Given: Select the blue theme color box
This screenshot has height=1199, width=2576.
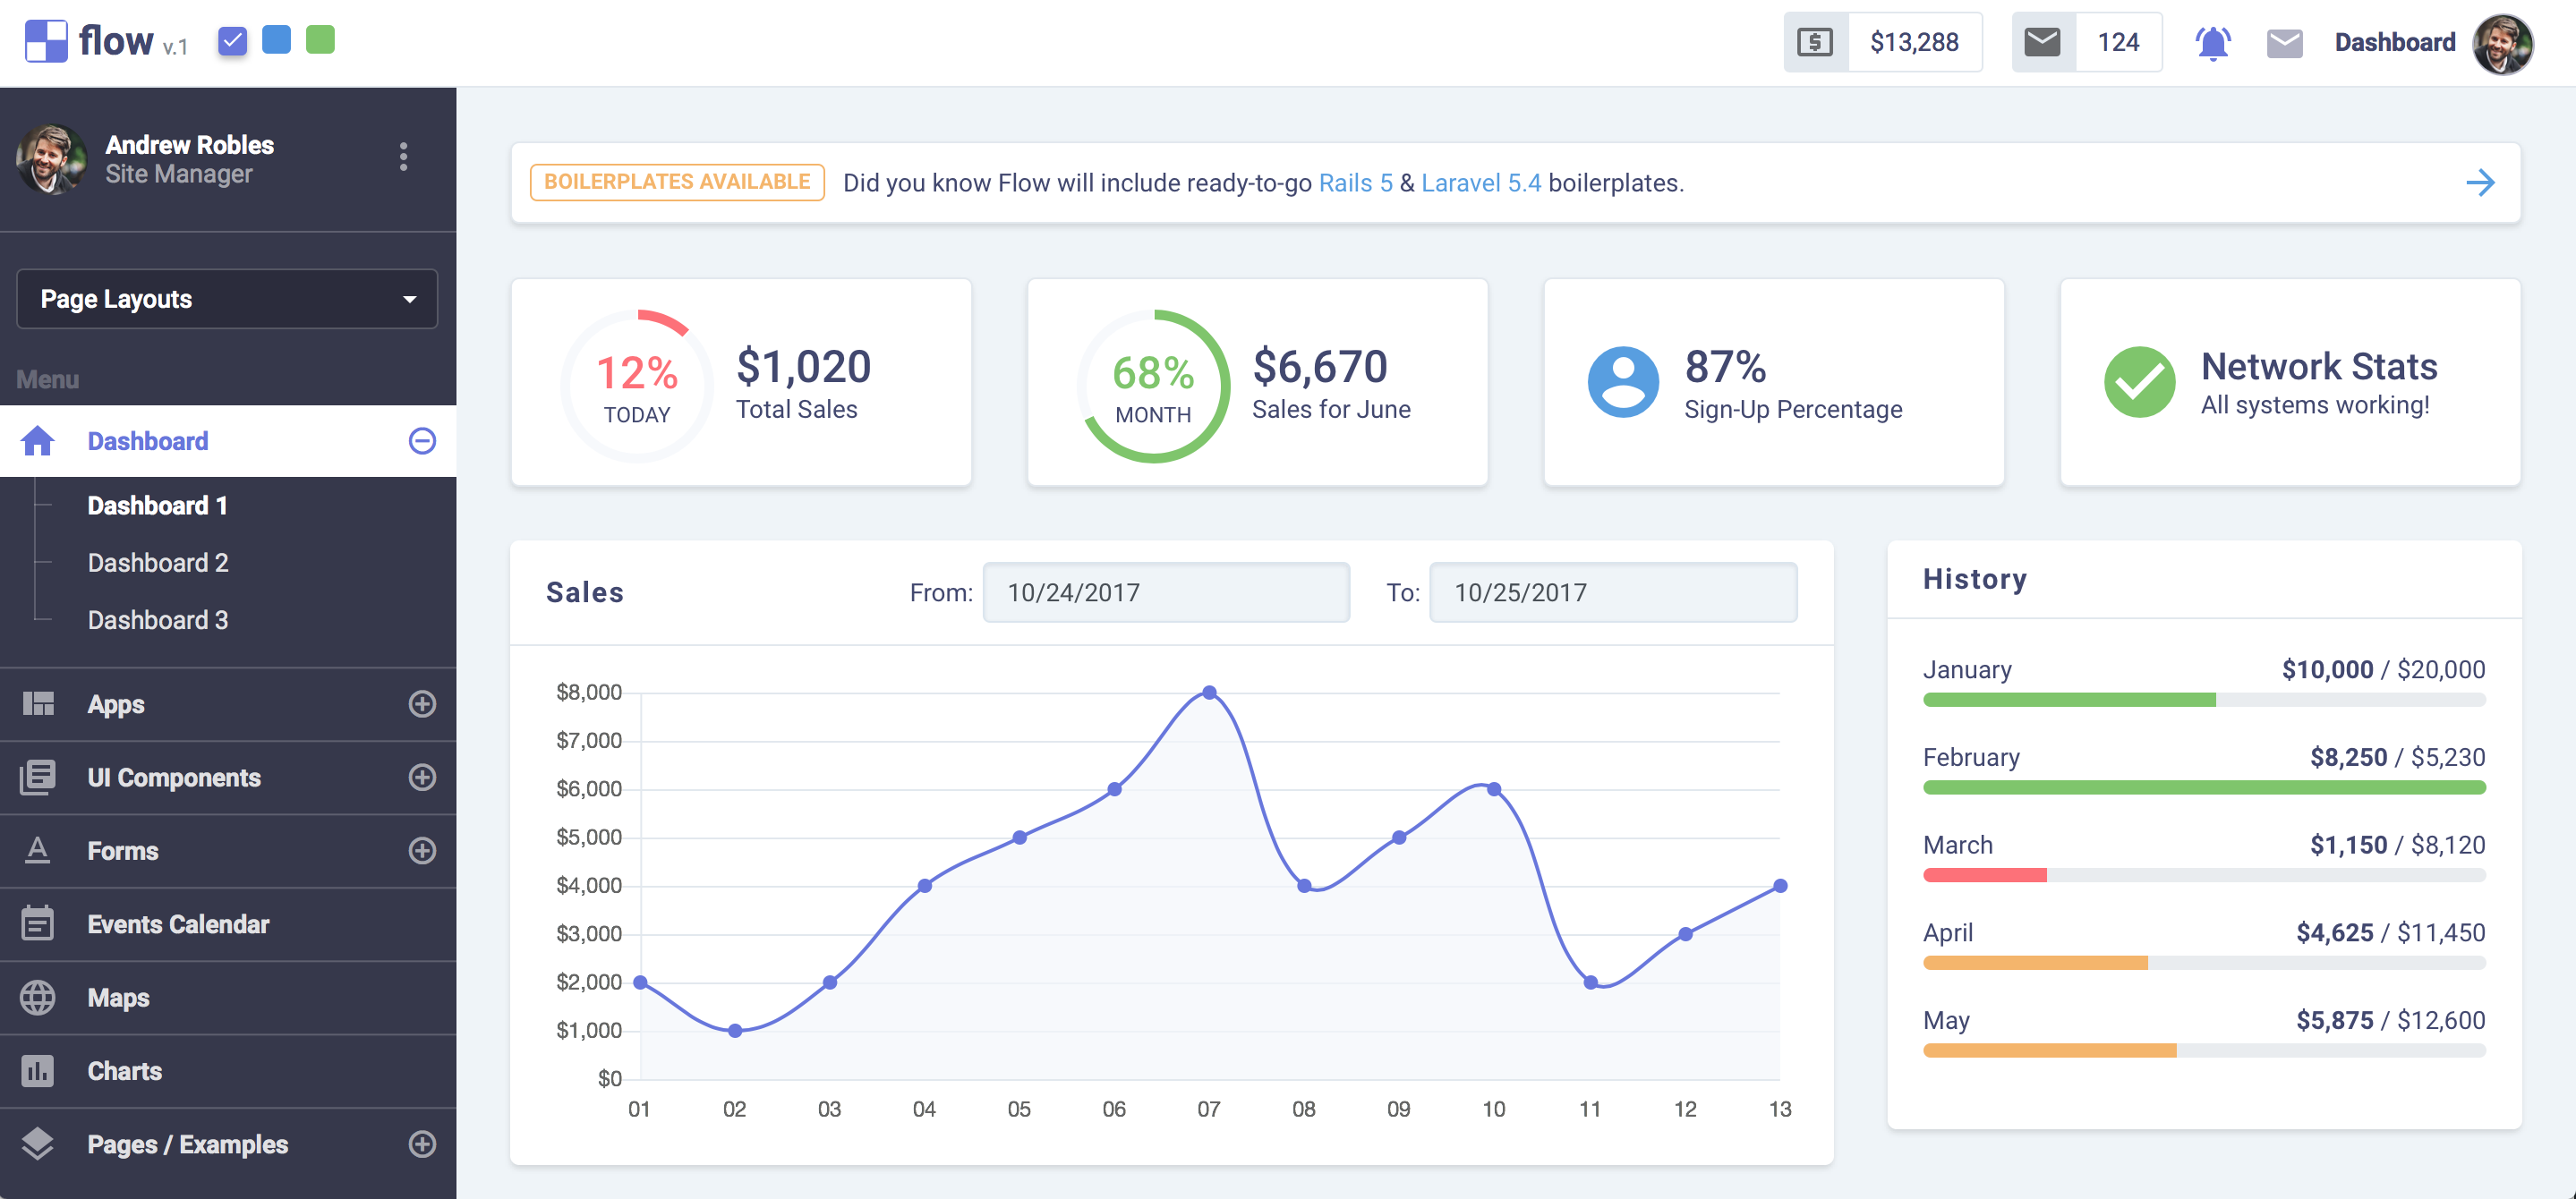Looking at the screenshot, I should pyautogui.click(x=276, y=41).
